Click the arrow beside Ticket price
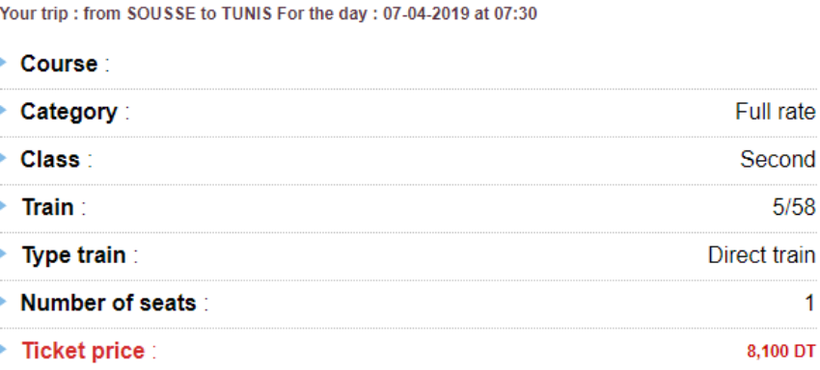The image size is (820, 370). coord(3,350)
